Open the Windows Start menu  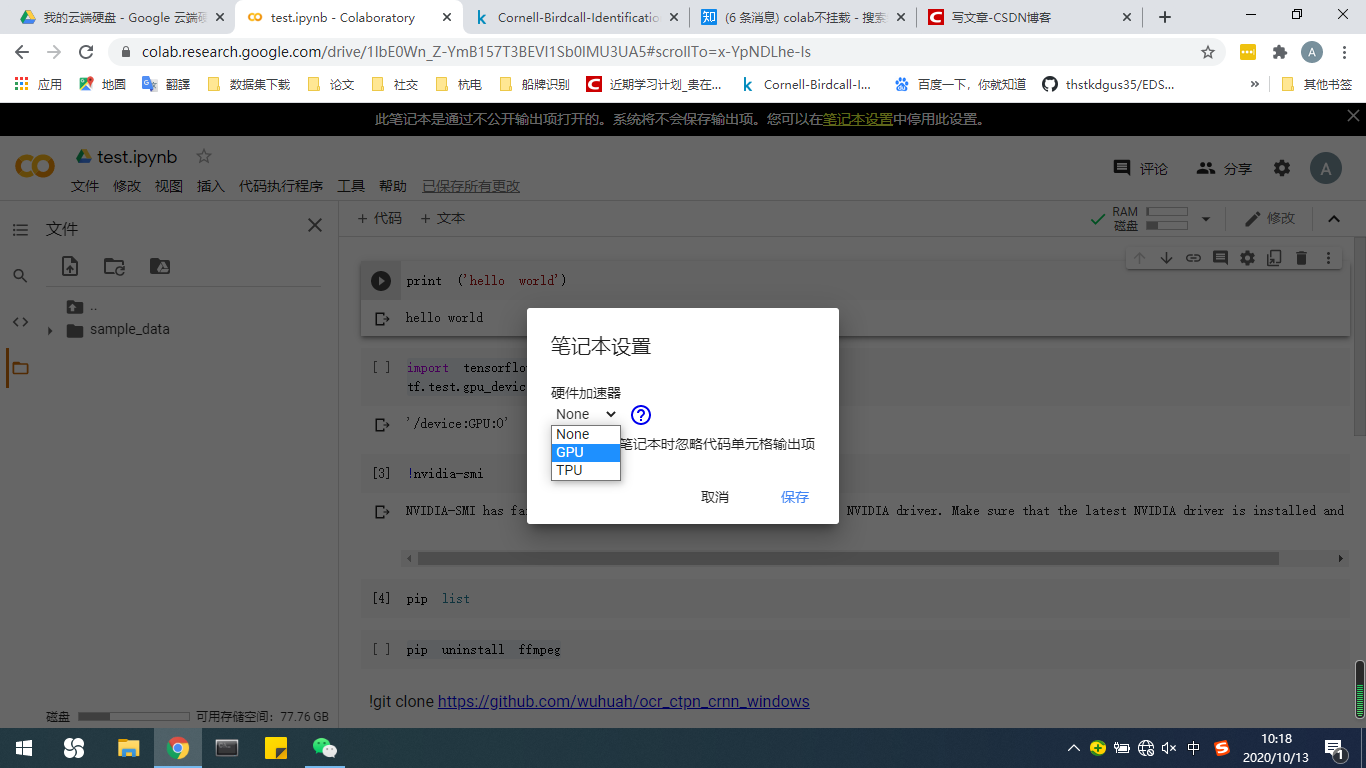point(23,747)
